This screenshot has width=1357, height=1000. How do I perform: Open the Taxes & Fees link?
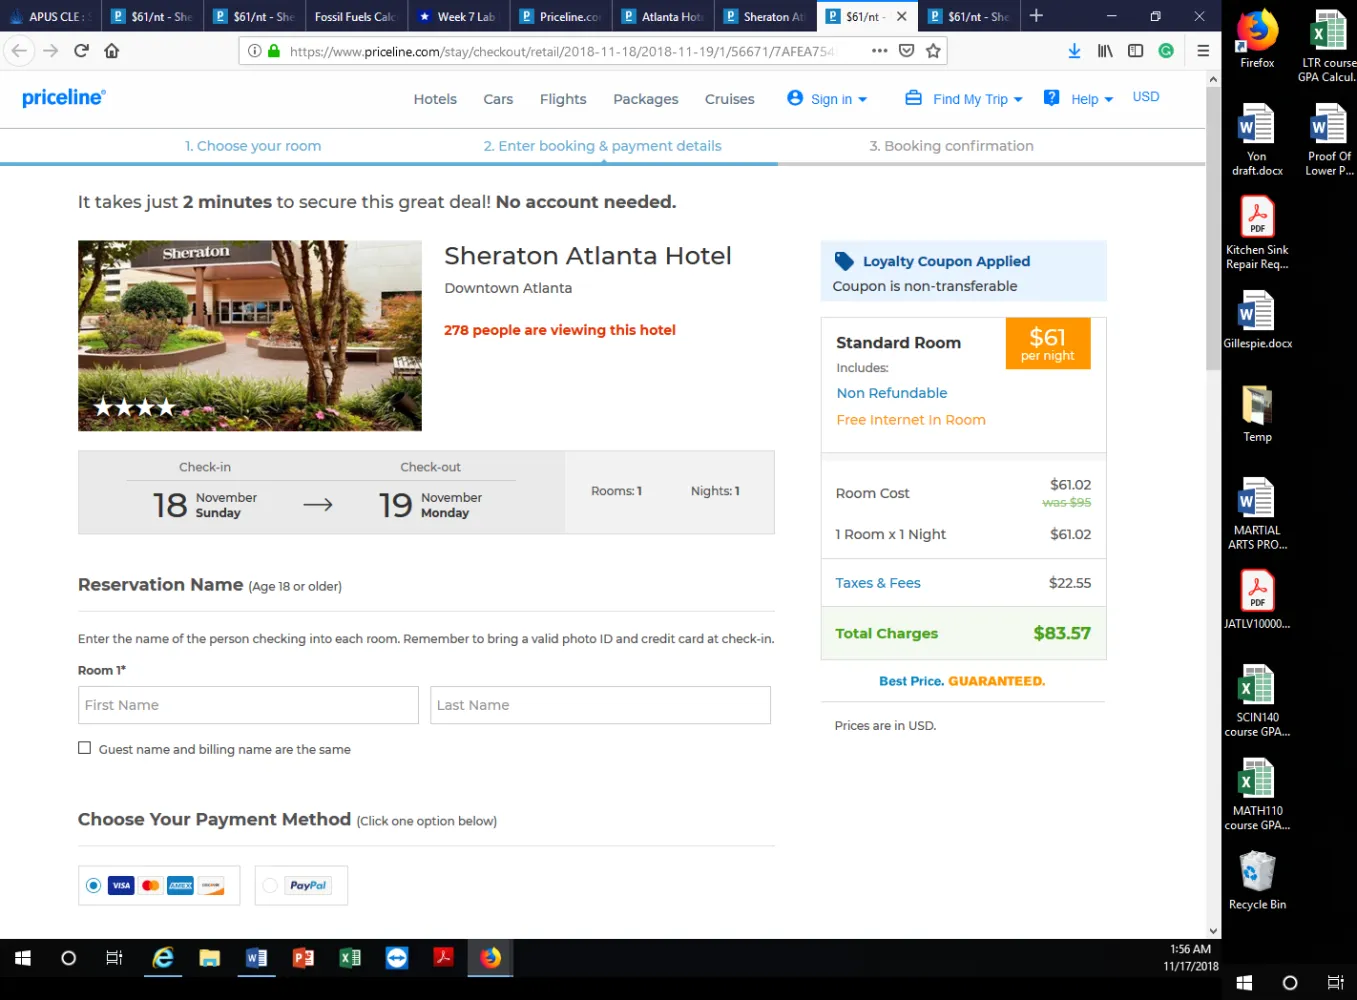coord(878,583)
